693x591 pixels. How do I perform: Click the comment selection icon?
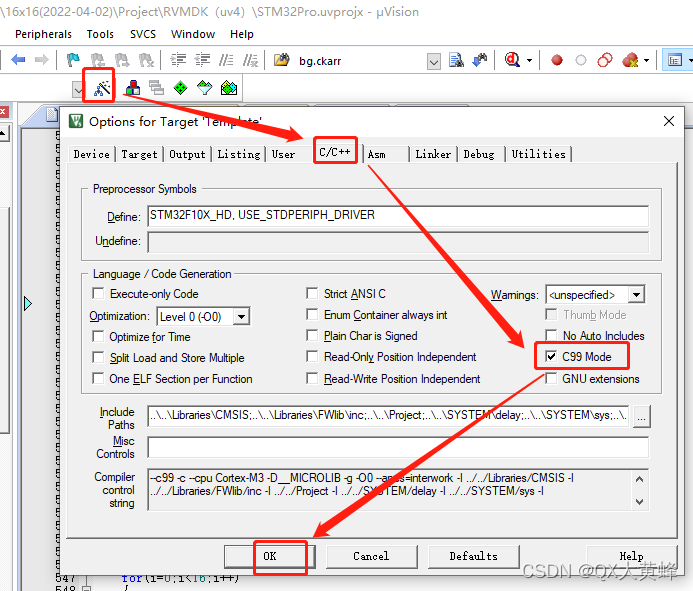(226, 60)
